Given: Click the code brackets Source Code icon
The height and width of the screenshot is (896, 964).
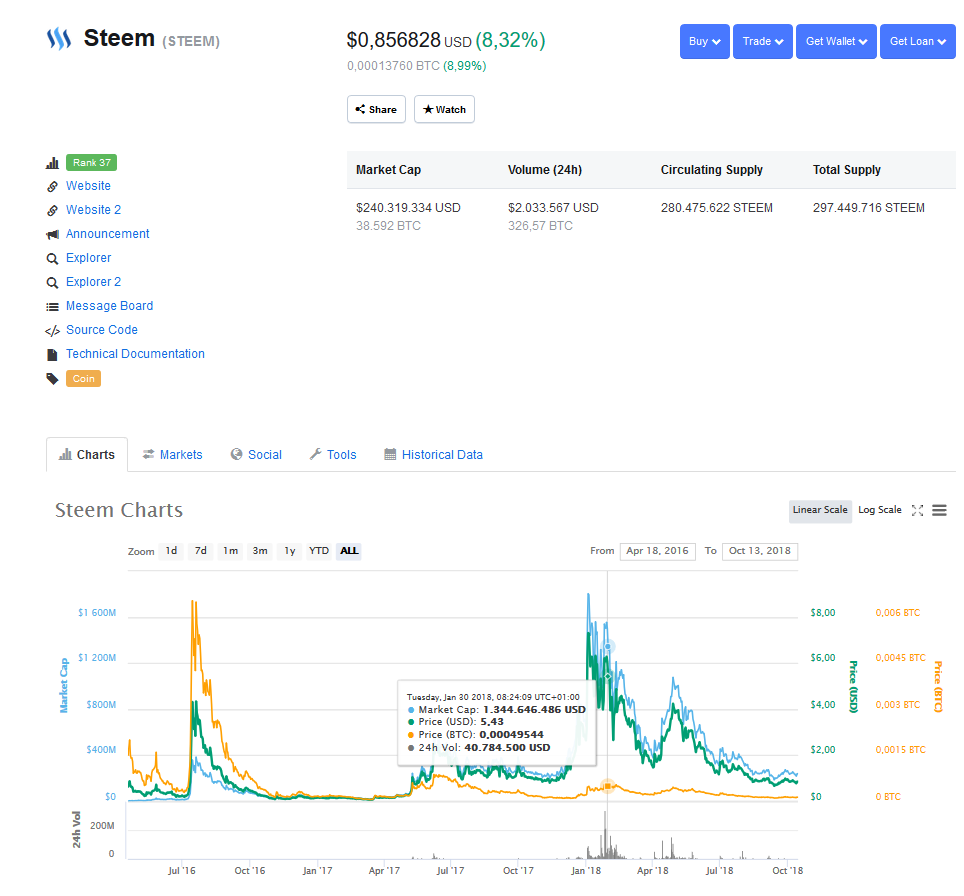Looking at the screenshot, I should (x=52, y=331).
